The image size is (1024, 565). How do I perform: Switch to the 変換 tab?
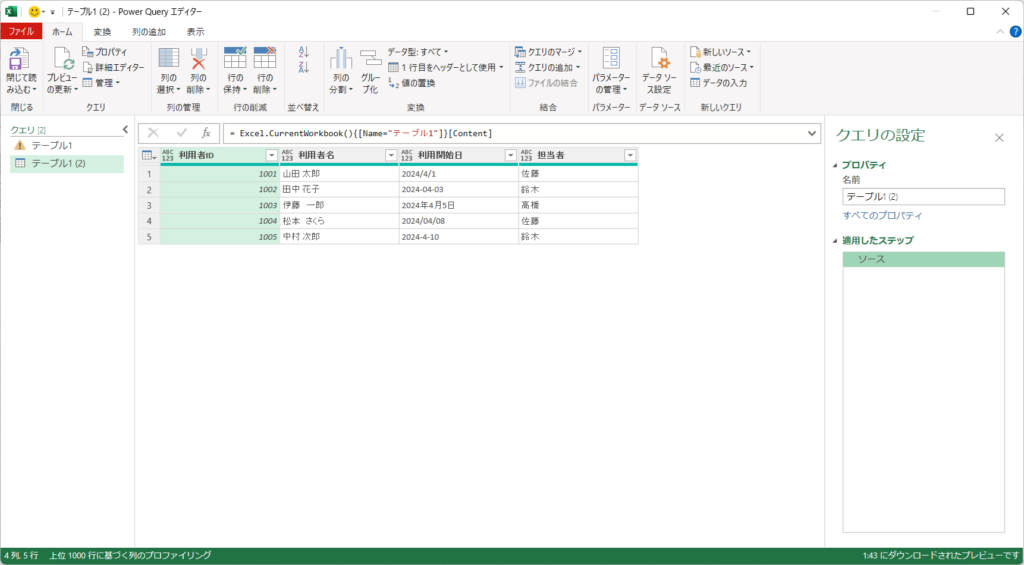pyautogui.click(x=102, y=31)
